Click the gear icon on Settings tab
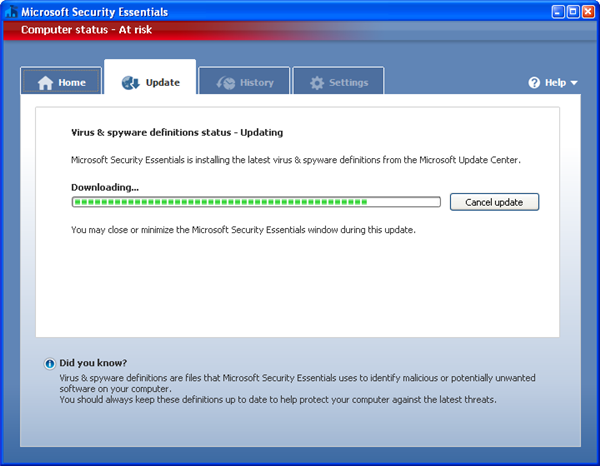Viewport: 600px width, 466px height. [x=316, y=83]
